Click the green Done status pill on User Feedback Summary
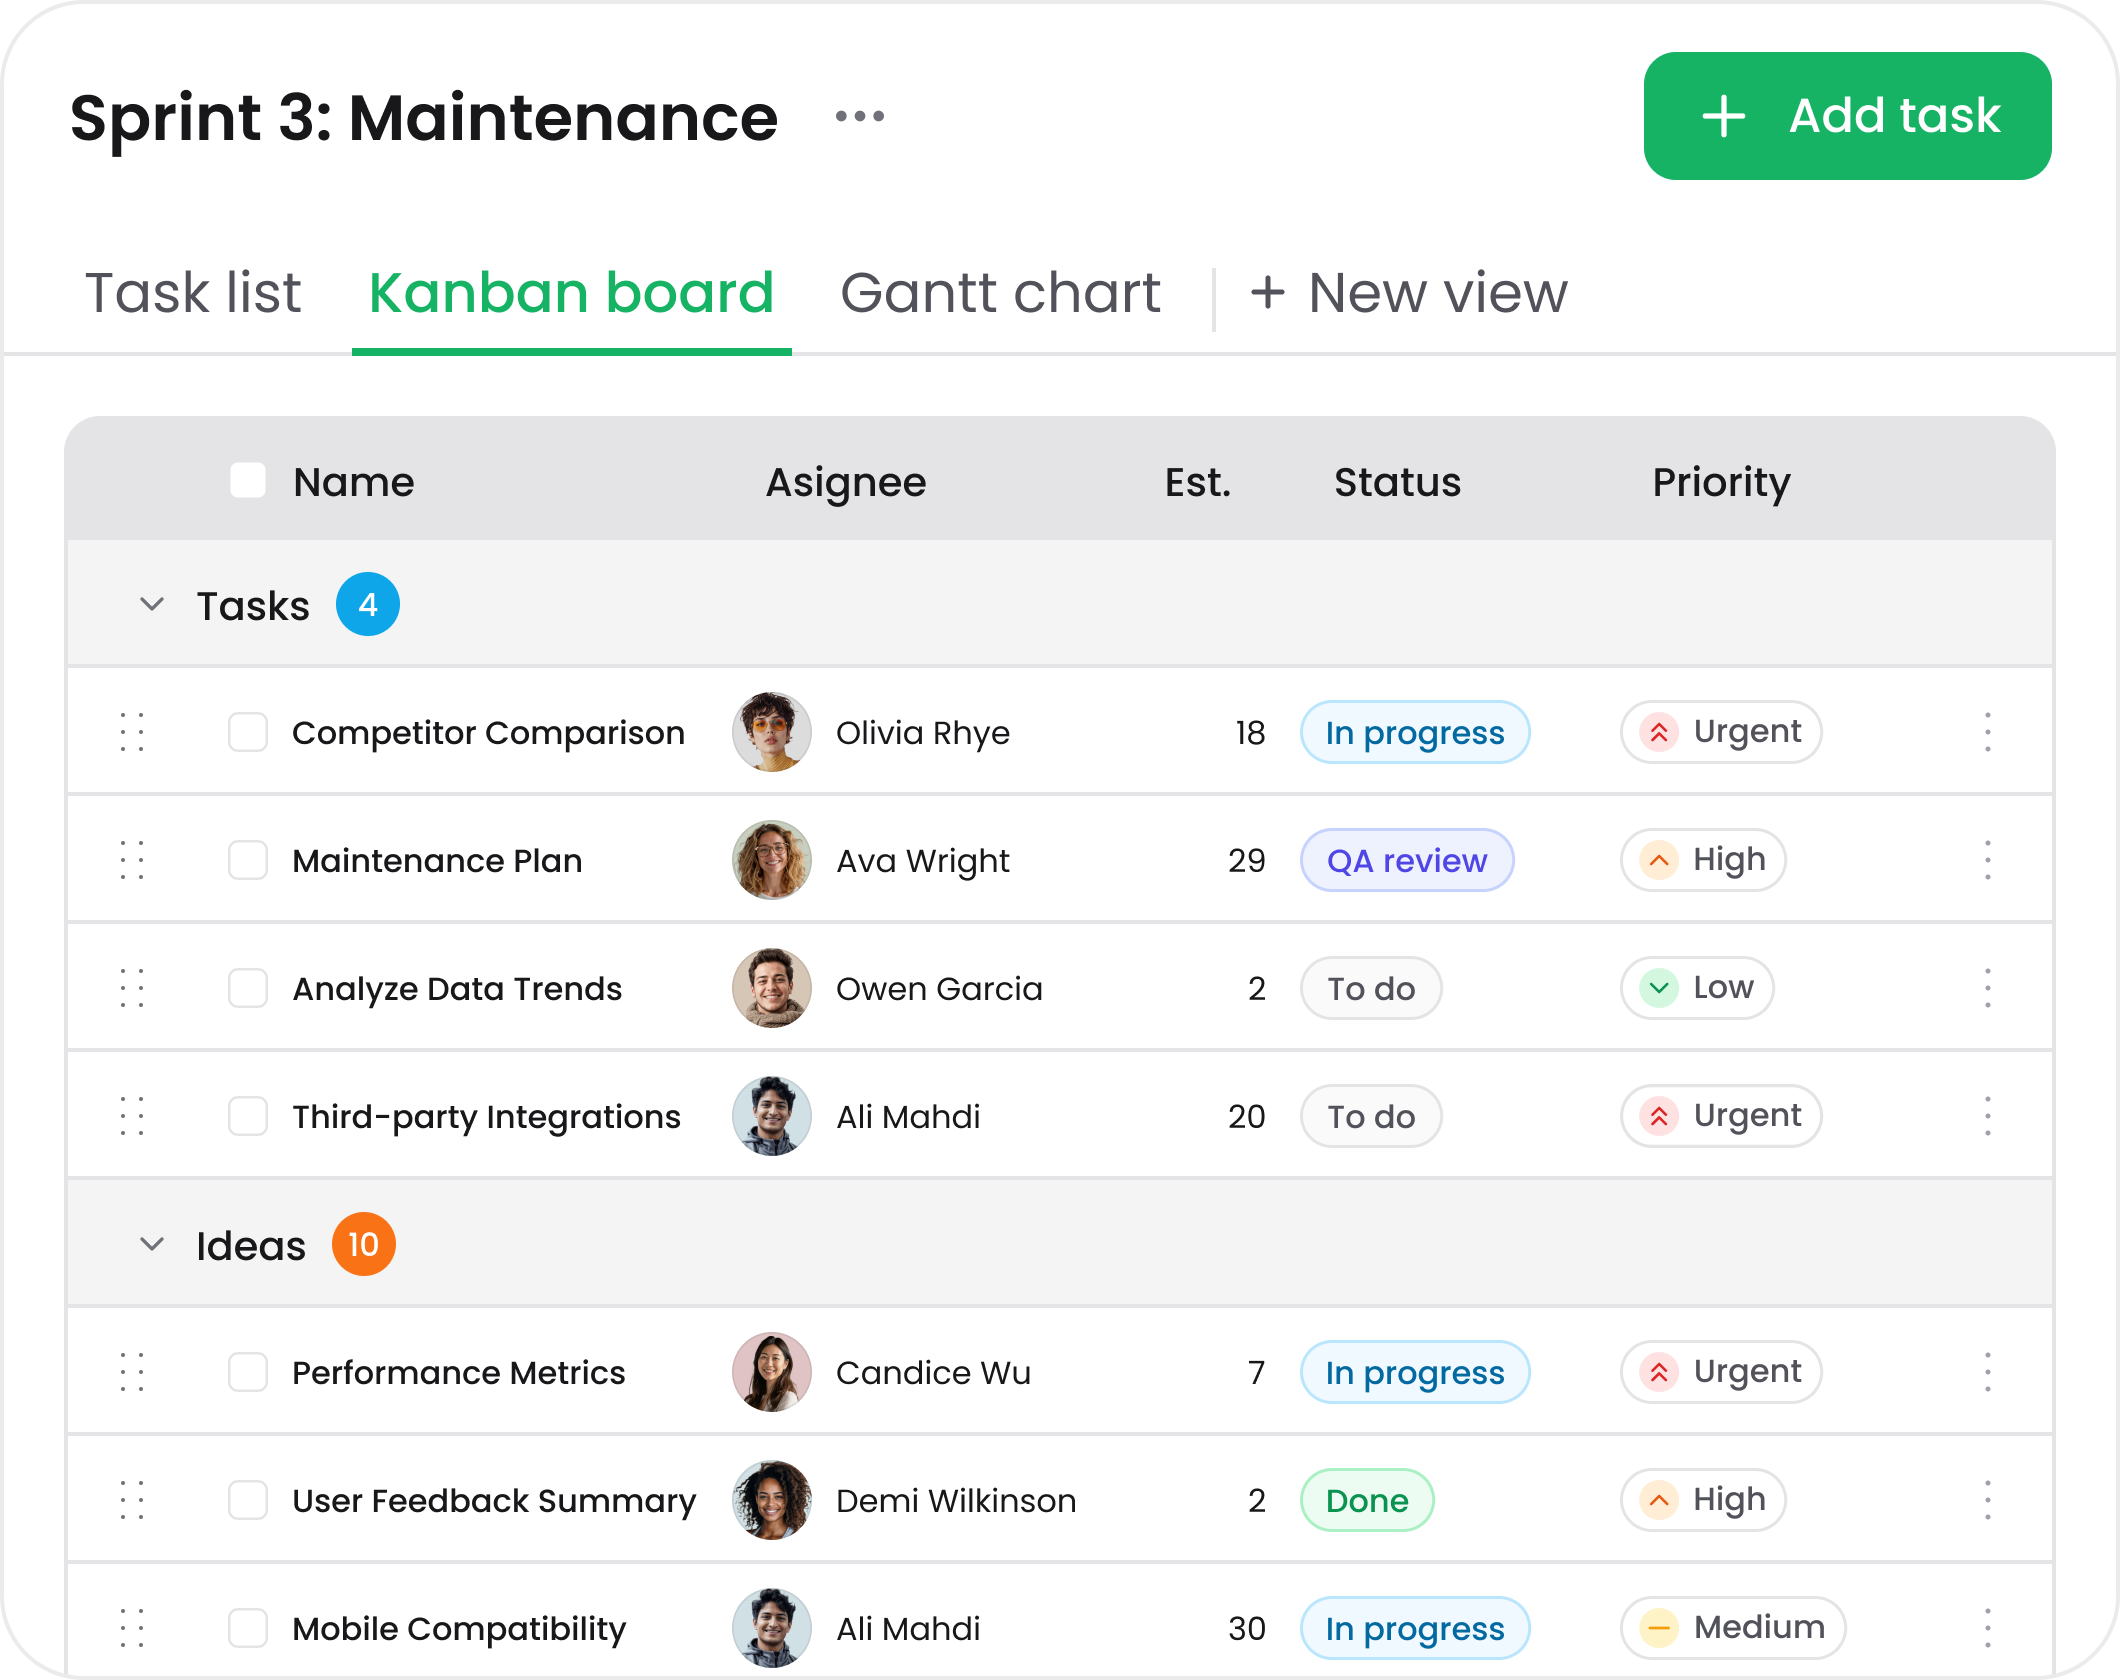Screen dimensions: 2120x1680 click(1366, 1500)
